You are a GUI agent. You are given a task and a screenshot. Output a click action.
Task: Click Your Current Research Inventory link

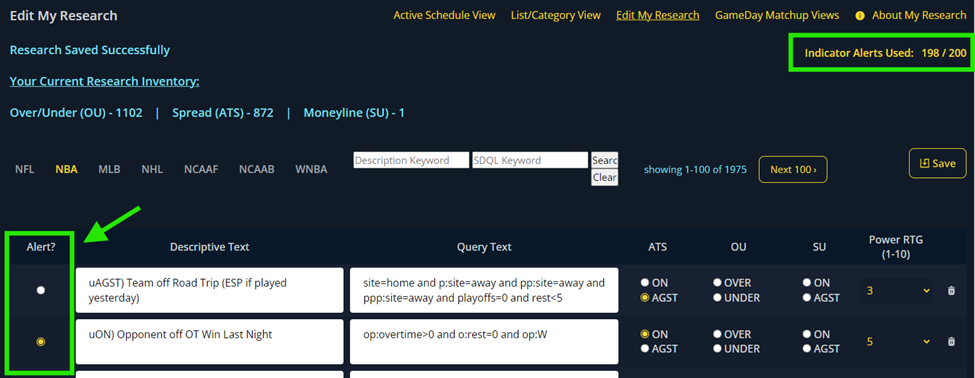[x=104, y=81]
